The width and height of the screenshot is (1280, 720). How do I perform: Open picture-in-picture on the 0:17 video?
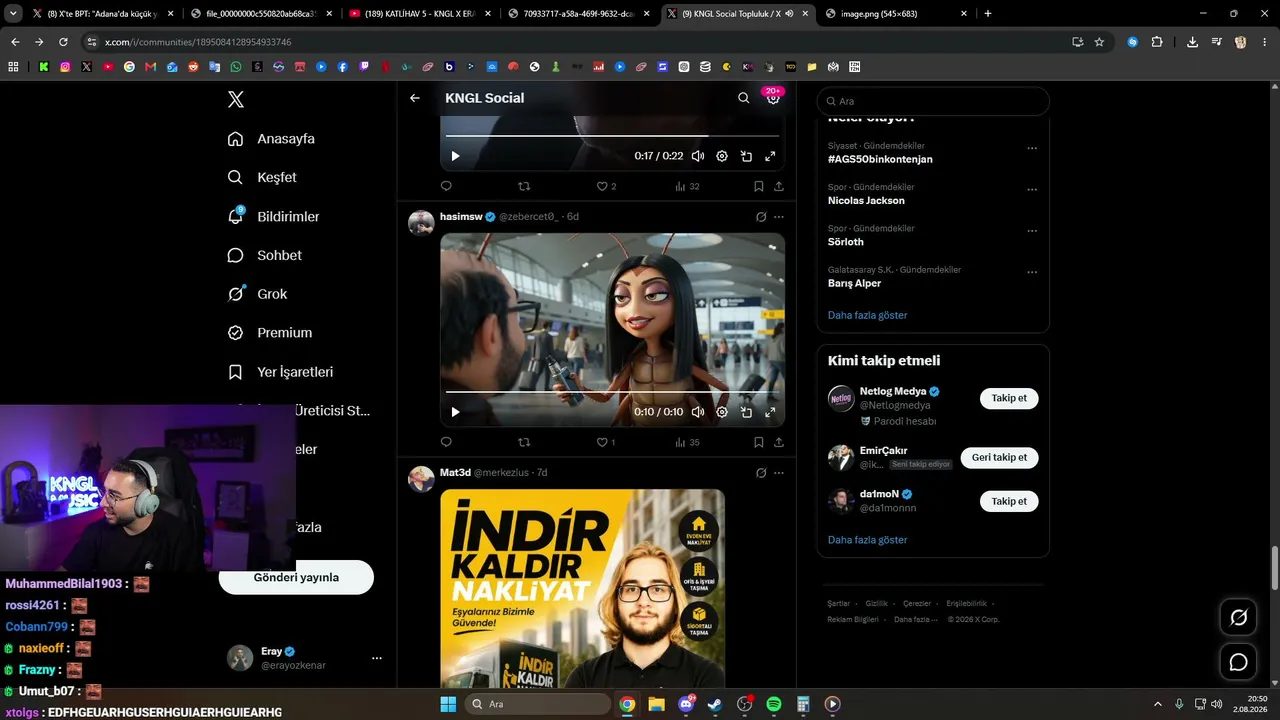tap(746, 156)
